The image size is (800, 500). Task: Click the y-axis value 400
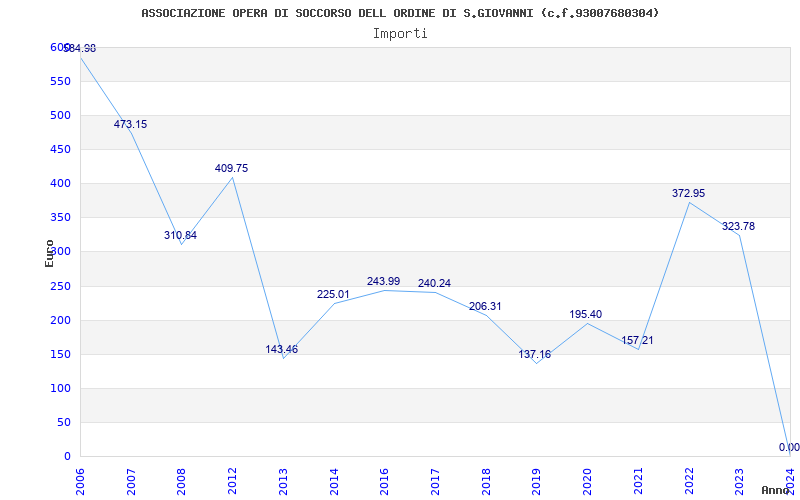(60, 184)
